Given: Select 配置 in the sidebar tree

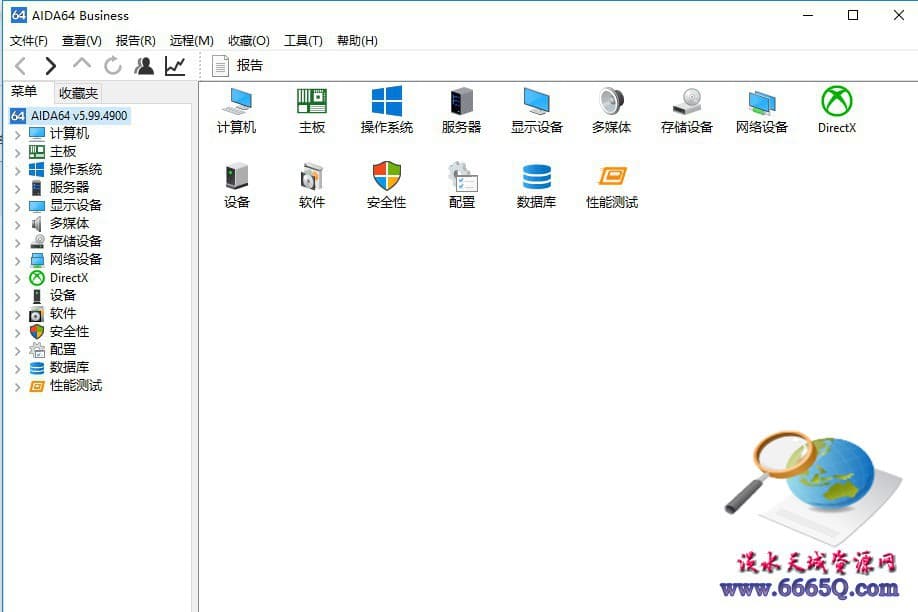Looking at the screenshot, I should tap(63, 349).
